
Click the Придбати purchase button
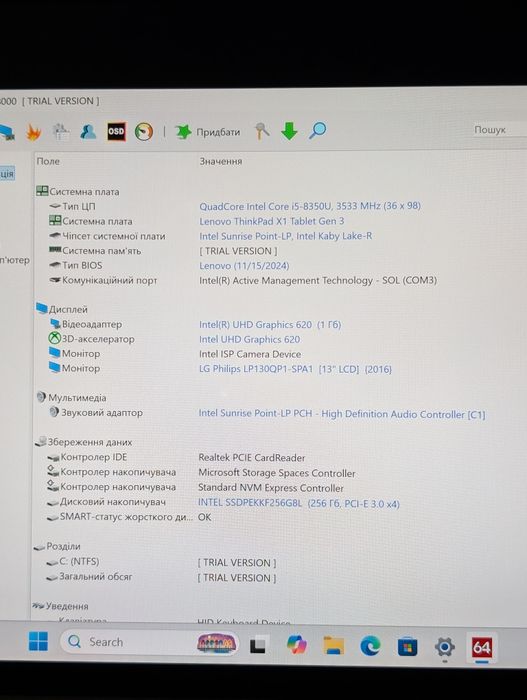coord(208,132)
